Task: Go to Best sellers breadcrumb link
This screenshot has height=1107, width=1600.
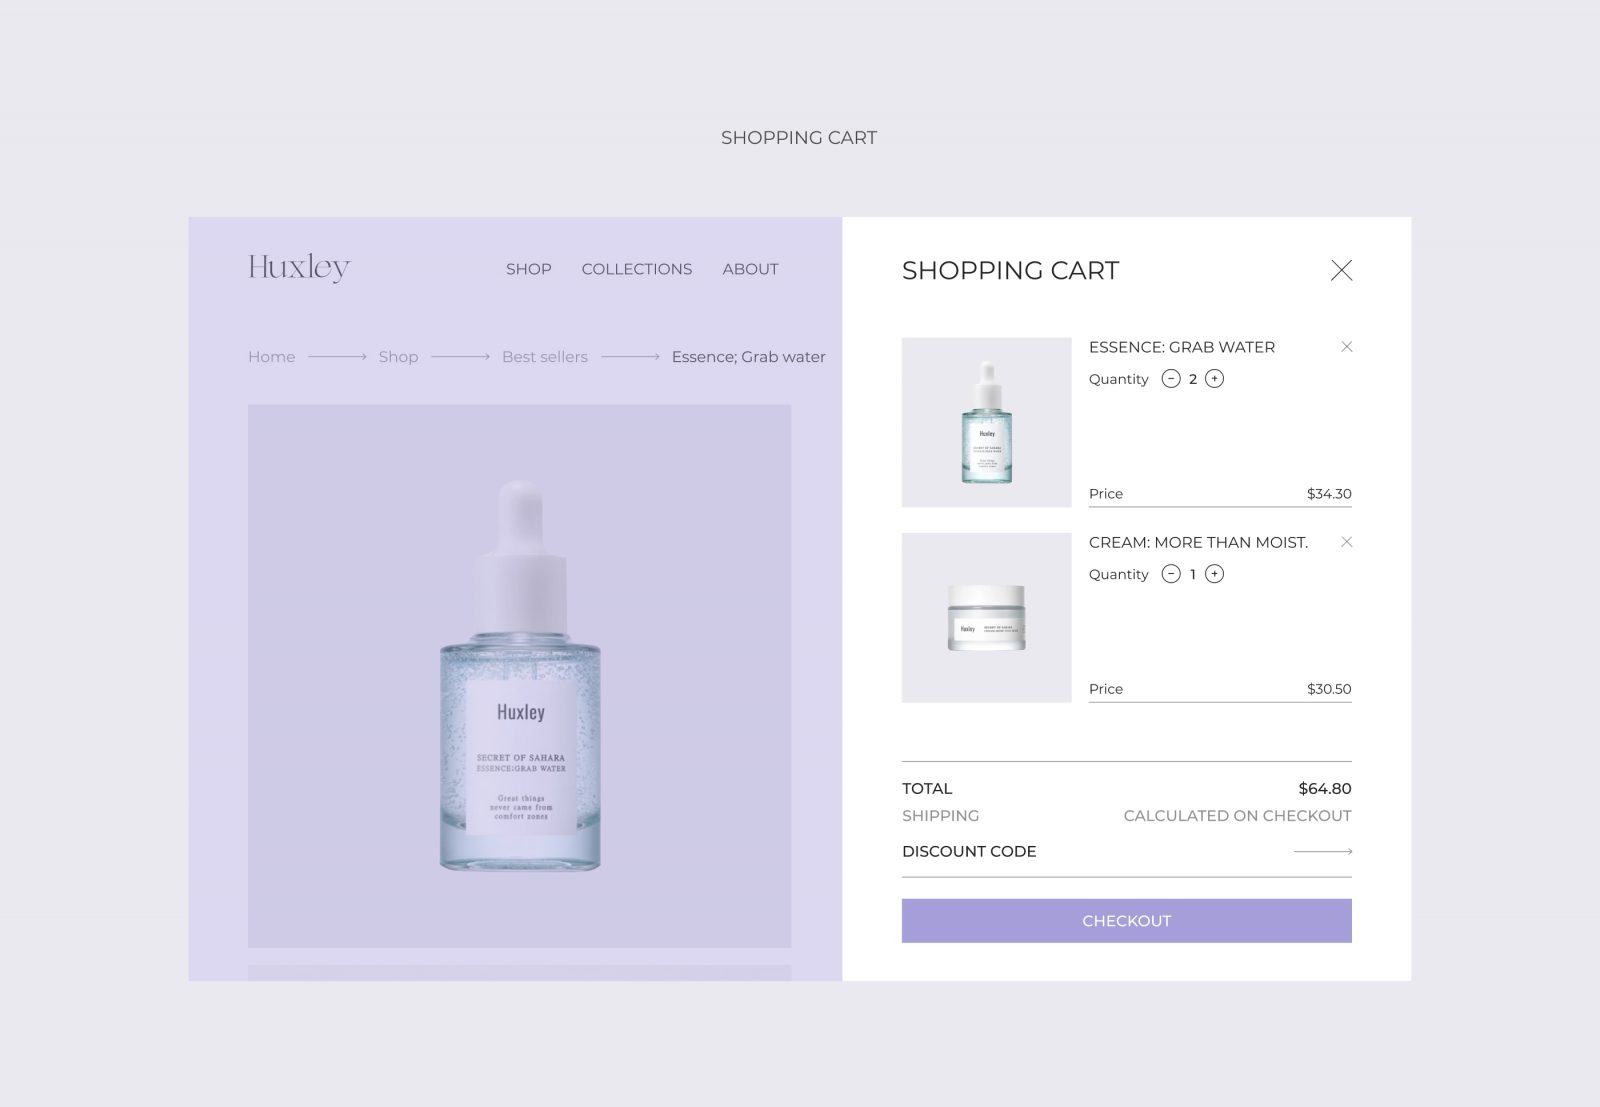Action: [x=545, y=357]
